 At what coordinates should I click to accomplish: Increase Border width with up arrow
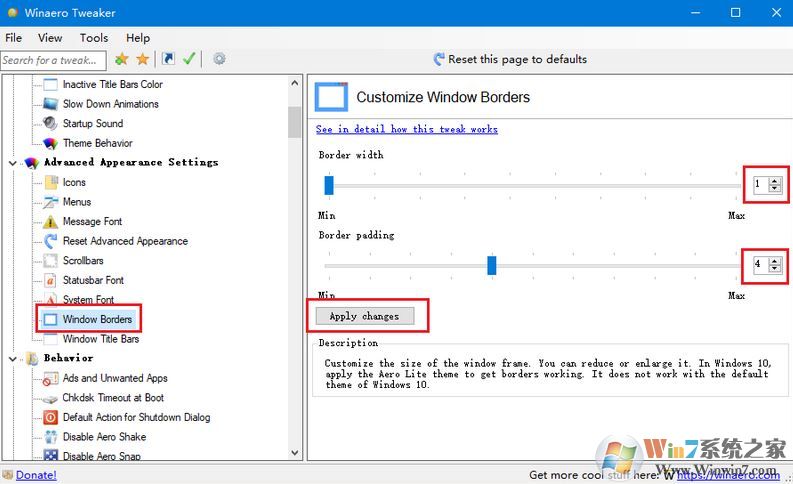click(x=774, y=180)
